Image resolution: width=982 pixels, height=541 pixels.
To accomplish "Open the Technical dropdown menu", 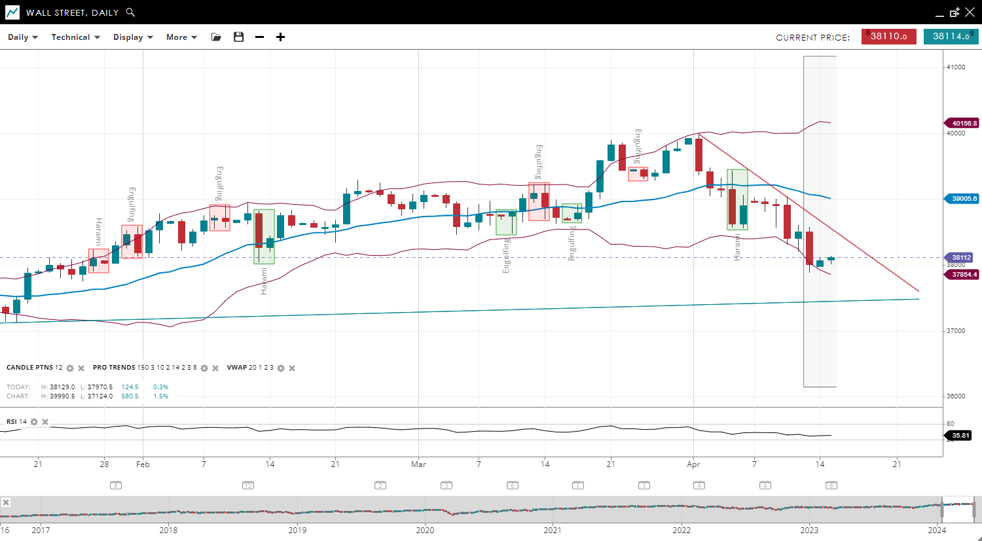I will click(x=76, y=37).
